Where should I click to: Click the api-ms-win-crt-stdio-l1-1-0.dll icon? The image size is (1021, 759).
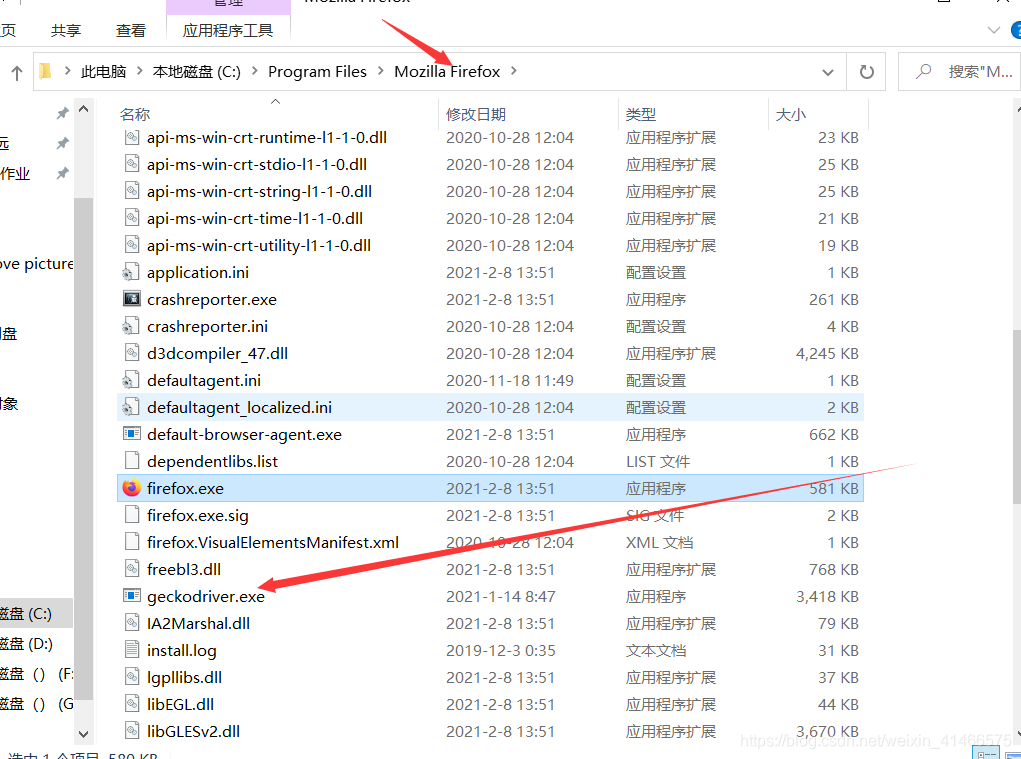132,164
